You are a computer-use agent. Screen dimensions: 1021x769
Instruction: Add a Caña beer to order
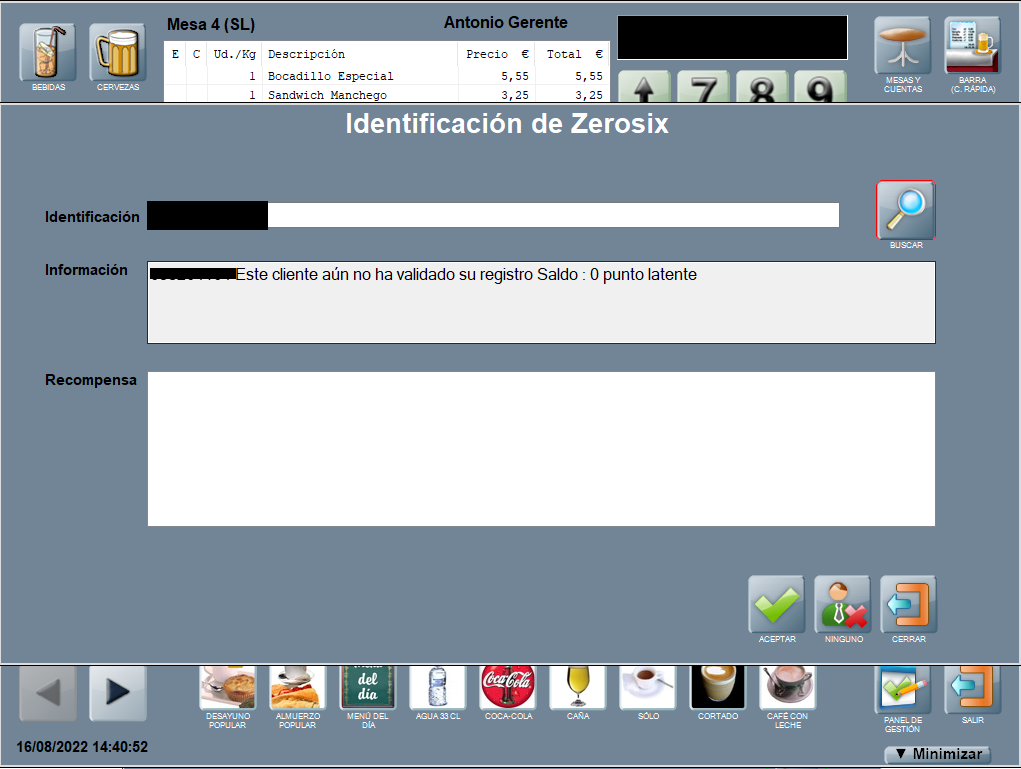click(578, 687)
